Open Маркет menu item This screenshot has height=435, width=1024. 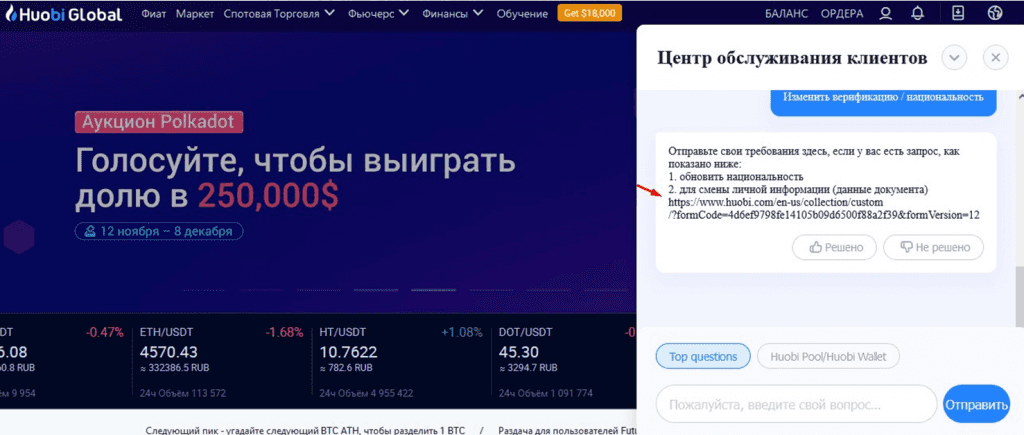[195, 13]
